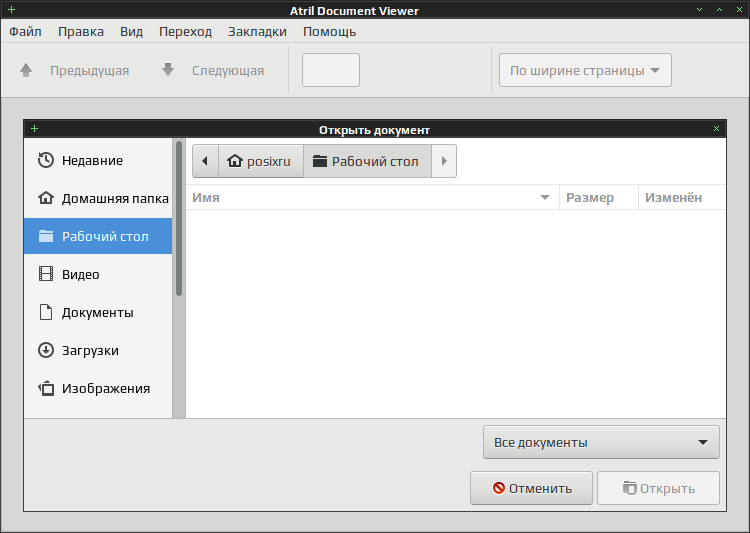This screenshot has width=750, height=533.
Task: Click the green plus icon in dialog title bar
Action: click(34, 129)
